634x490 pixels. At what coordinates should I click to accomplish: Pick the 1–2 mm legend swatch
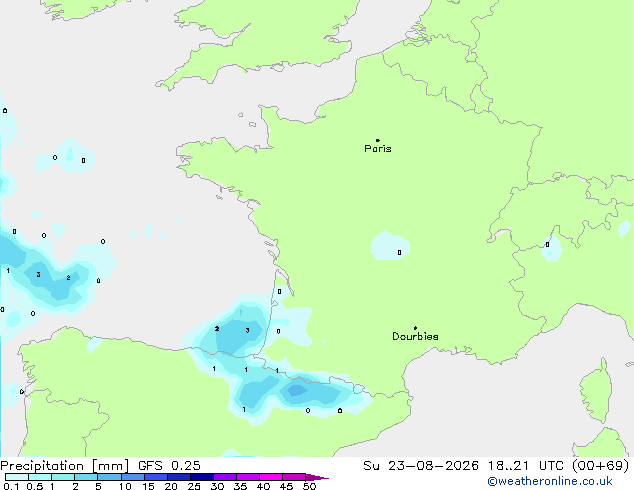pyautogui.click(x=63, y=477)
